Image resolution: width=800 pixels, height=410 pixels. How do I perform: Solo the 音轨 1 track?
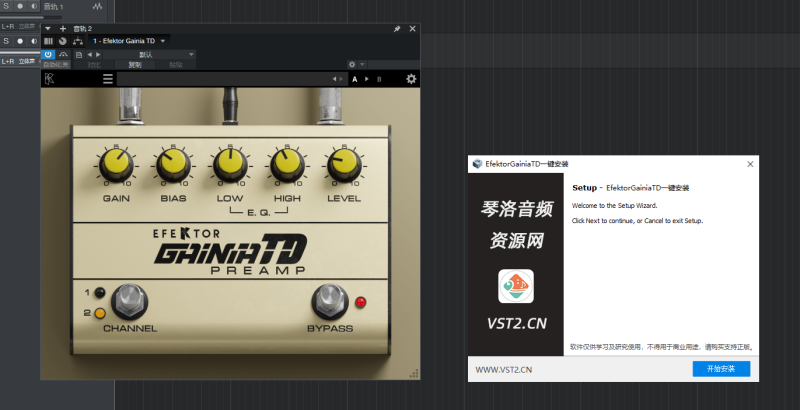(x=6, y=7)
